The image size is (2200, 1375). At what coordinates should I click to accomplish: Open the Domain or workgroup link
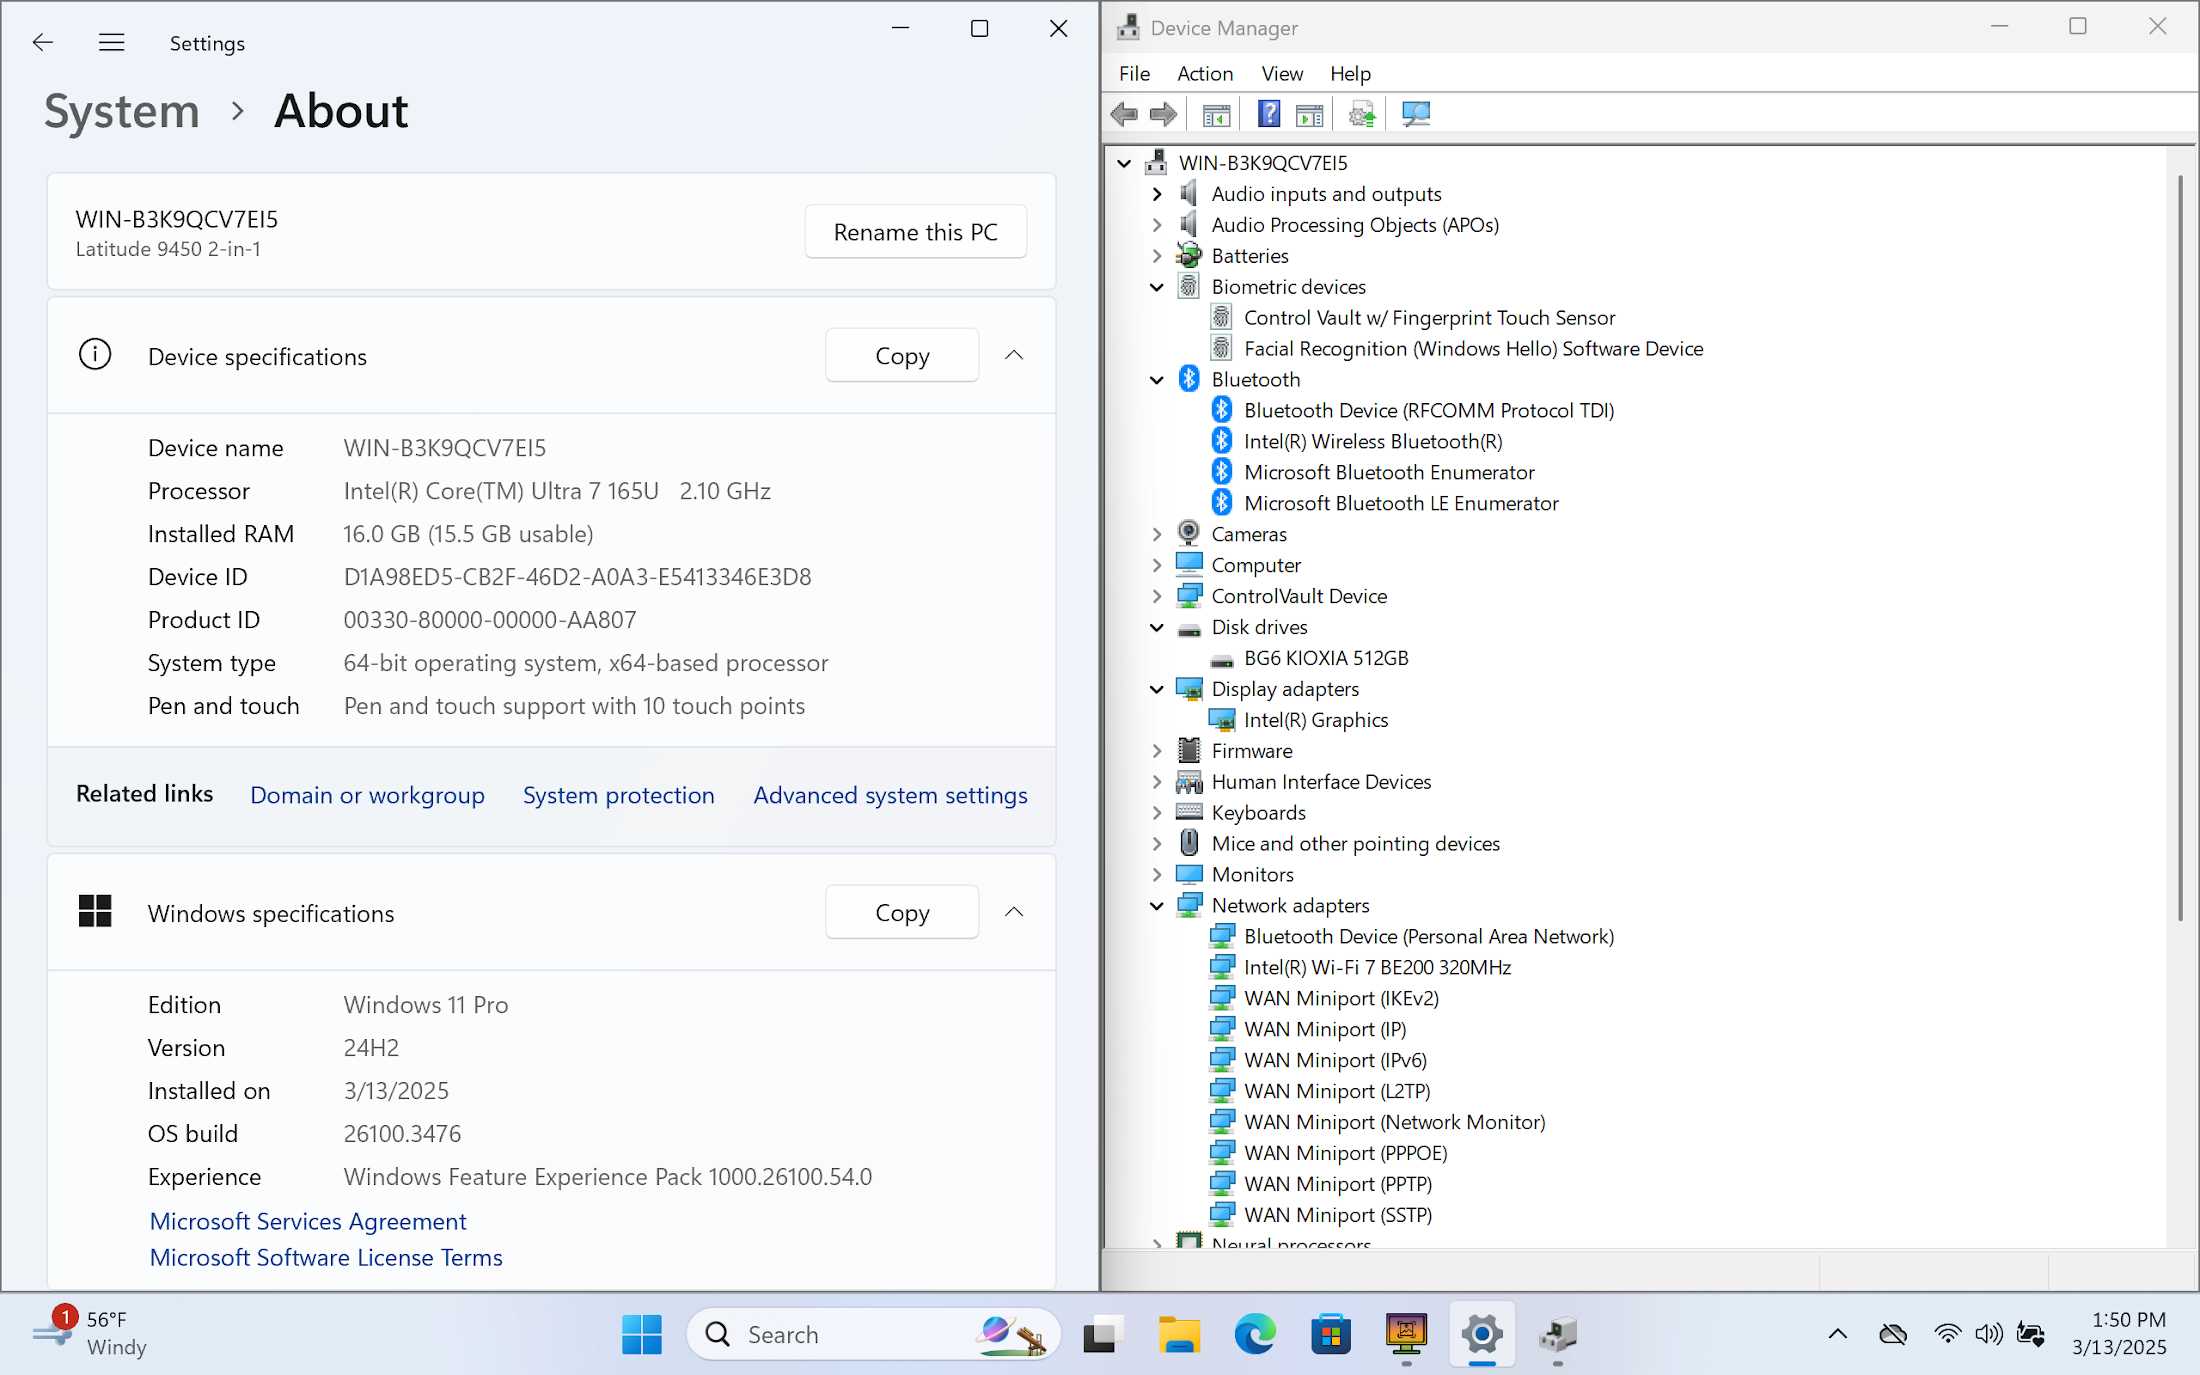(367, 795)
